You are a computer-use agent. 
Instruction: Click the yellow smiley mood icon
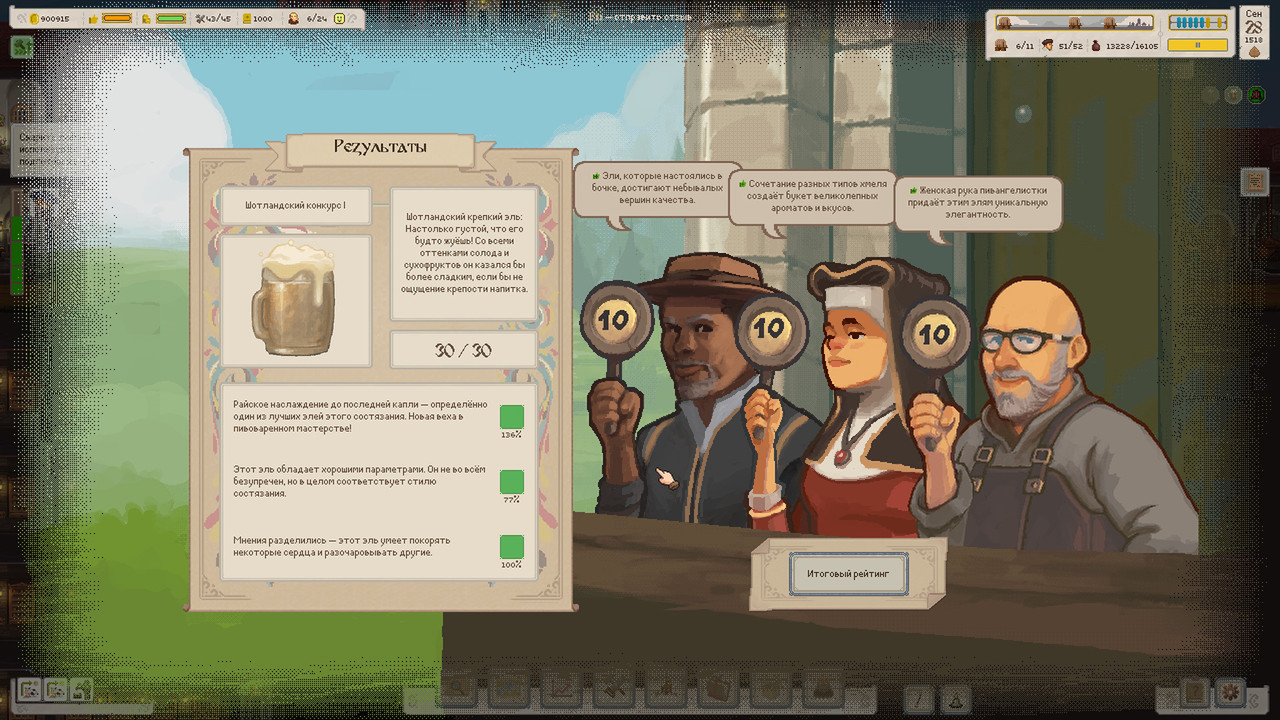click(x=339, y=18)
